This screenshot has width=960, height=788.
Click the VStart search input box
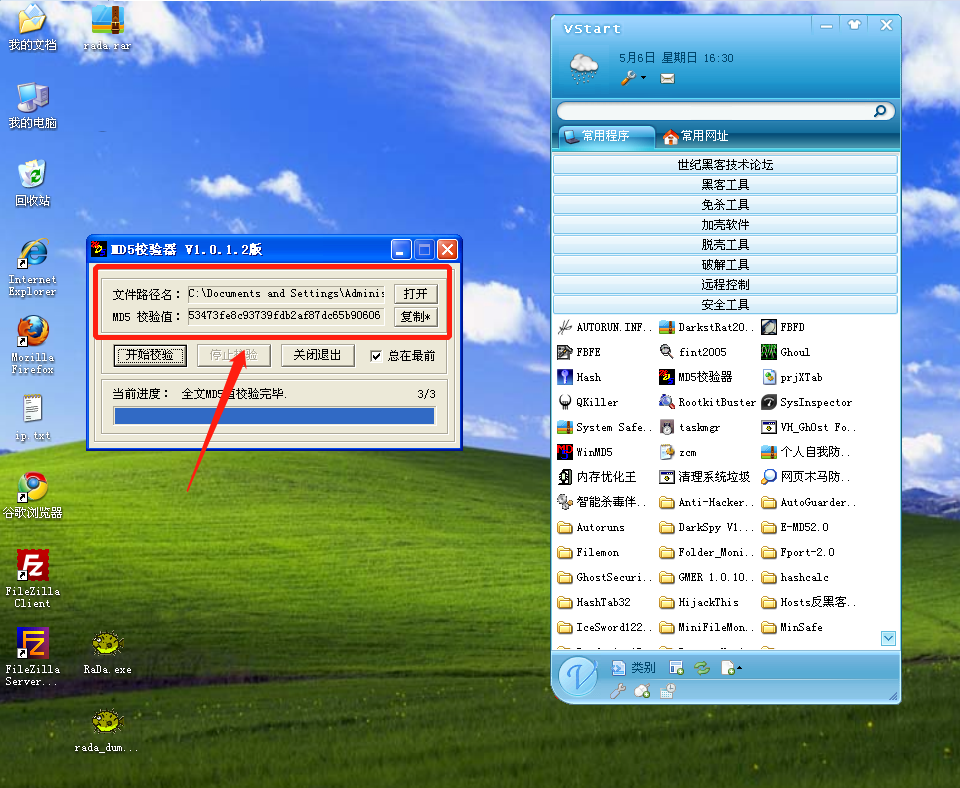point(715,111)
